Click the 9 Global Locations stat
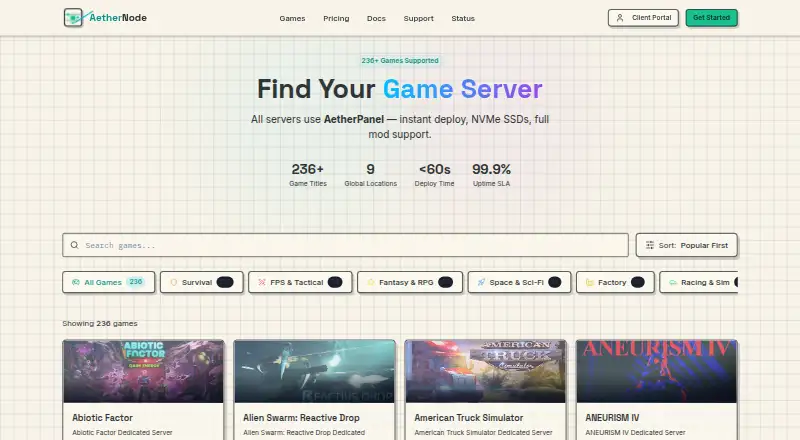Viewport: 800px width, 440px height. point(370,175)
